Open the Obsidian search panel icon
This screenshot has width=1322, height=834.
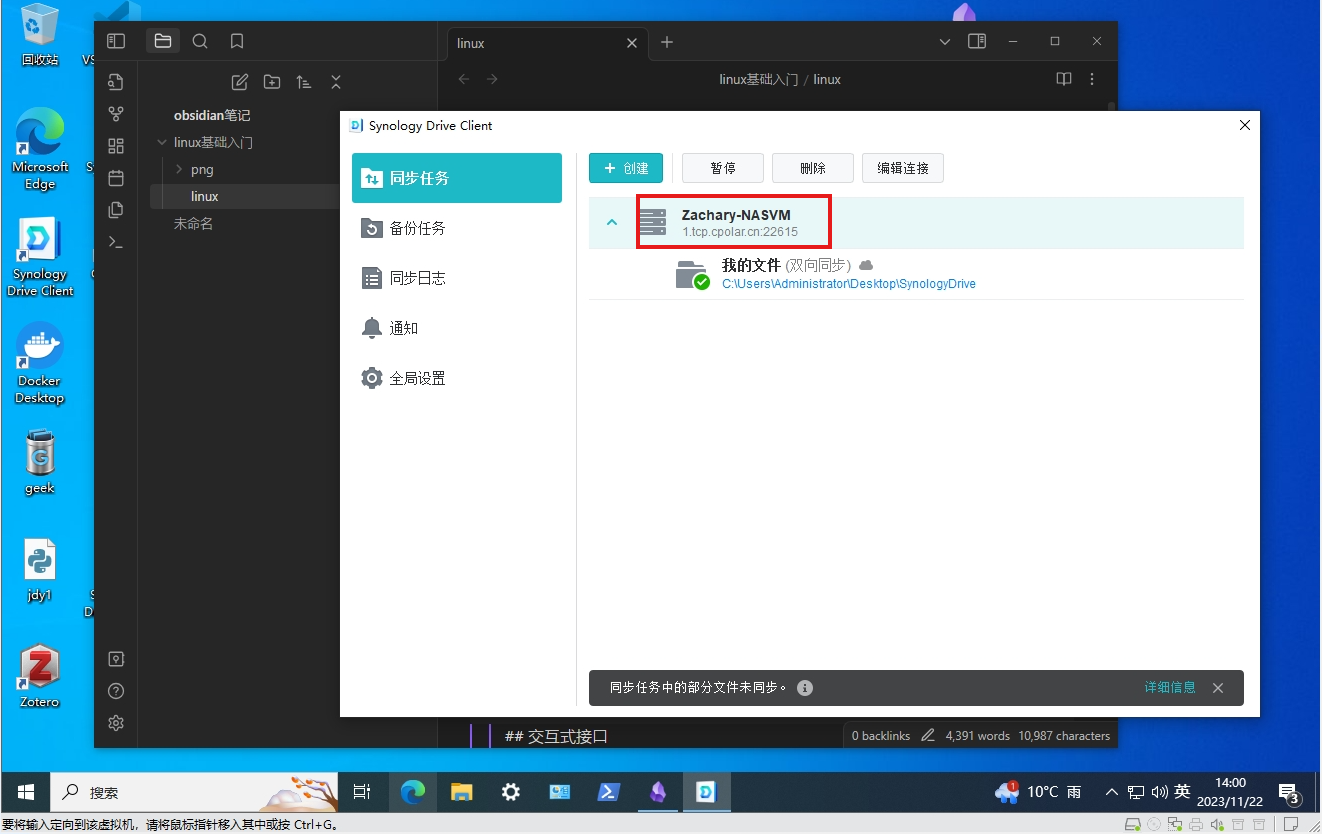(200, 41)
